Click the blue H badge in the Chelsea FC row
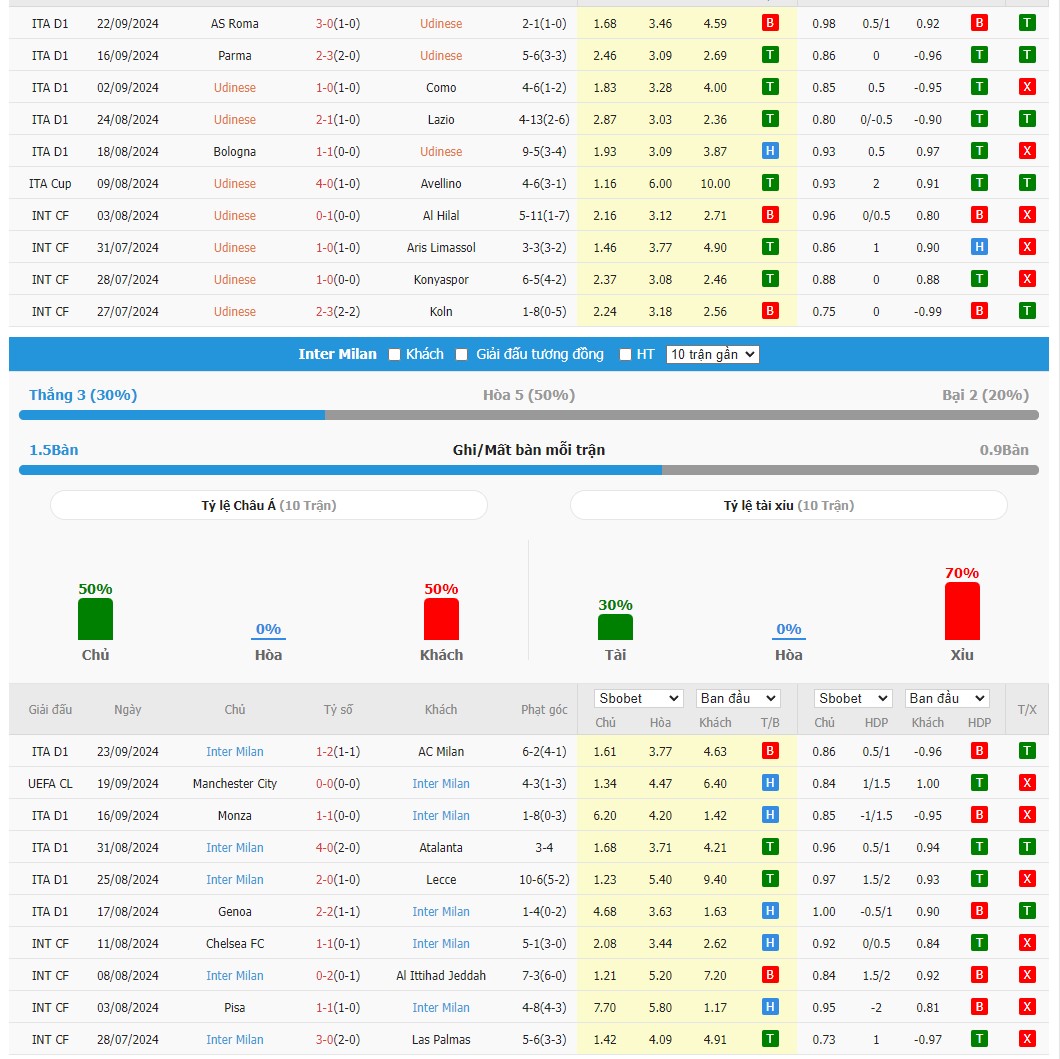1060x1059 pixels. [x=769, y=943]
